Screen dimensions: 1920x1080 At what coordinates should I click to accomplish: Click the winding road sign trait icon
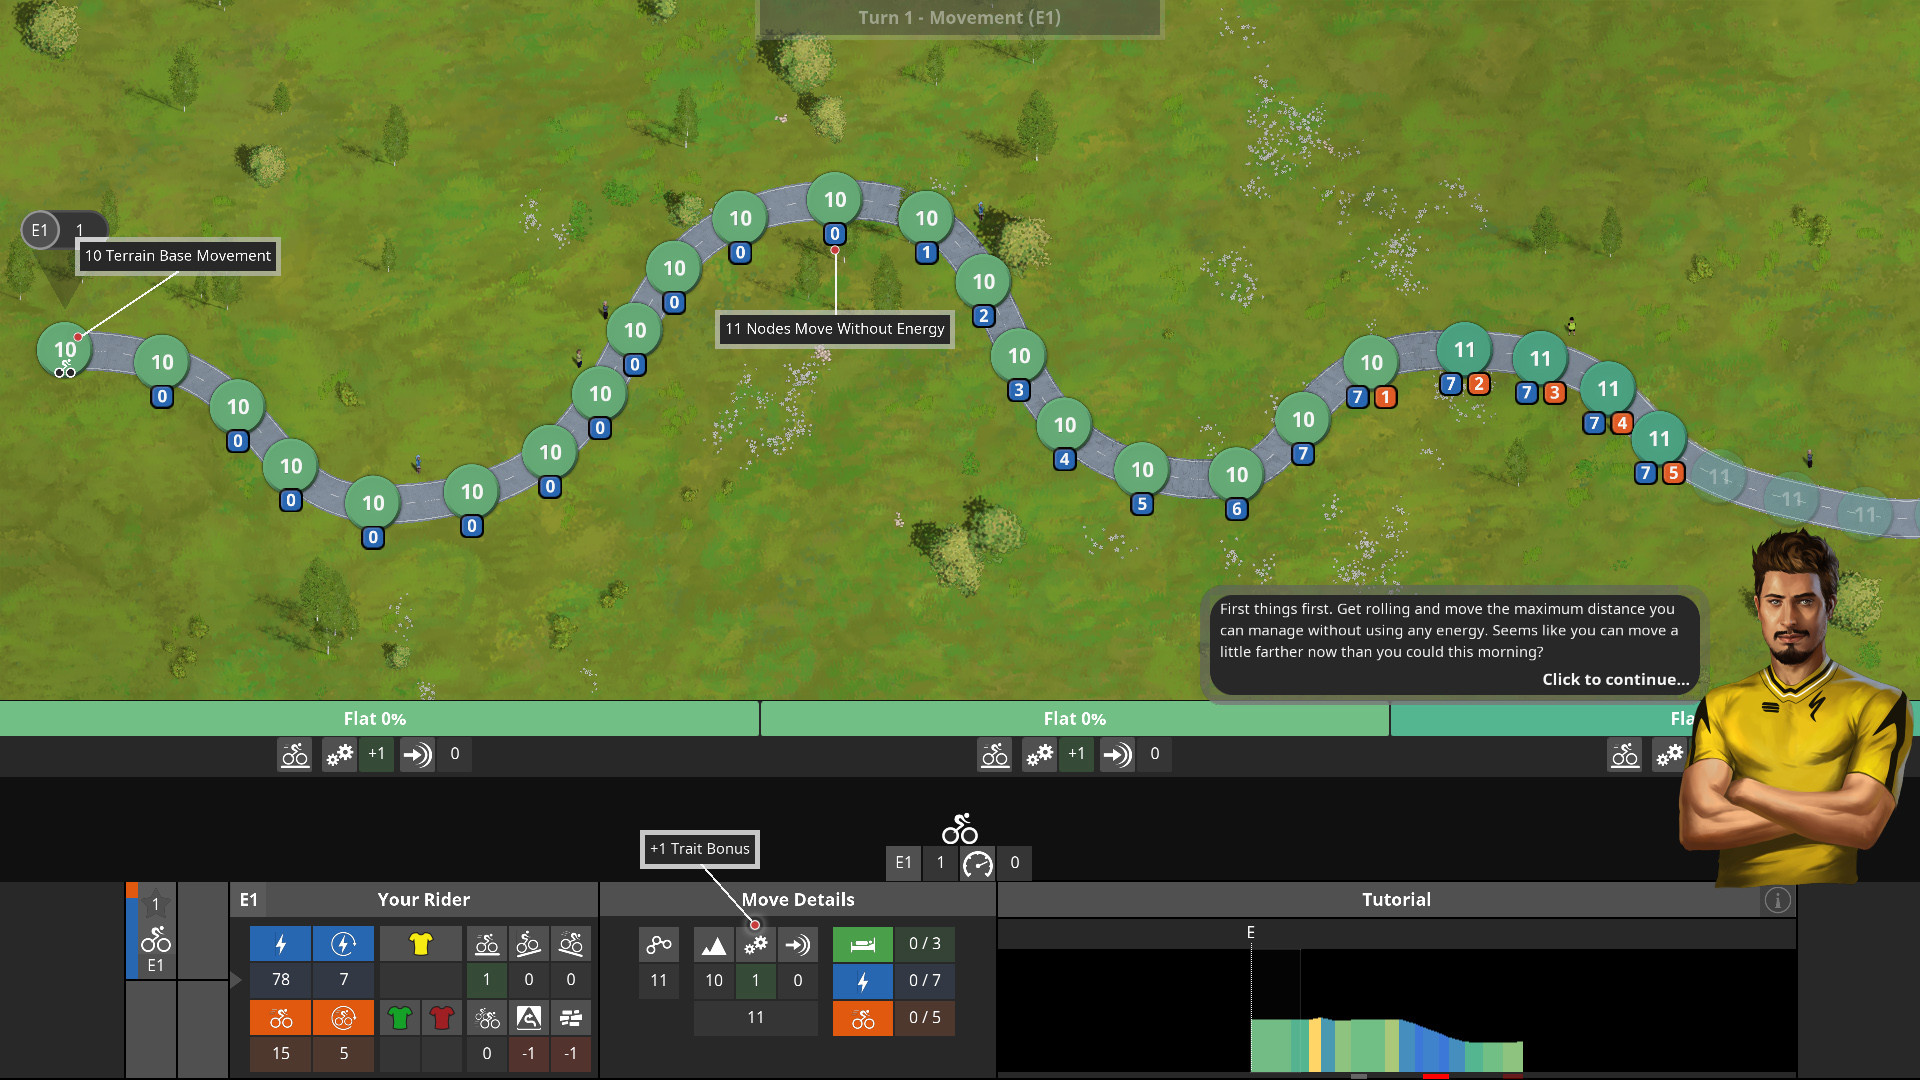click(x=529, y=1018)
